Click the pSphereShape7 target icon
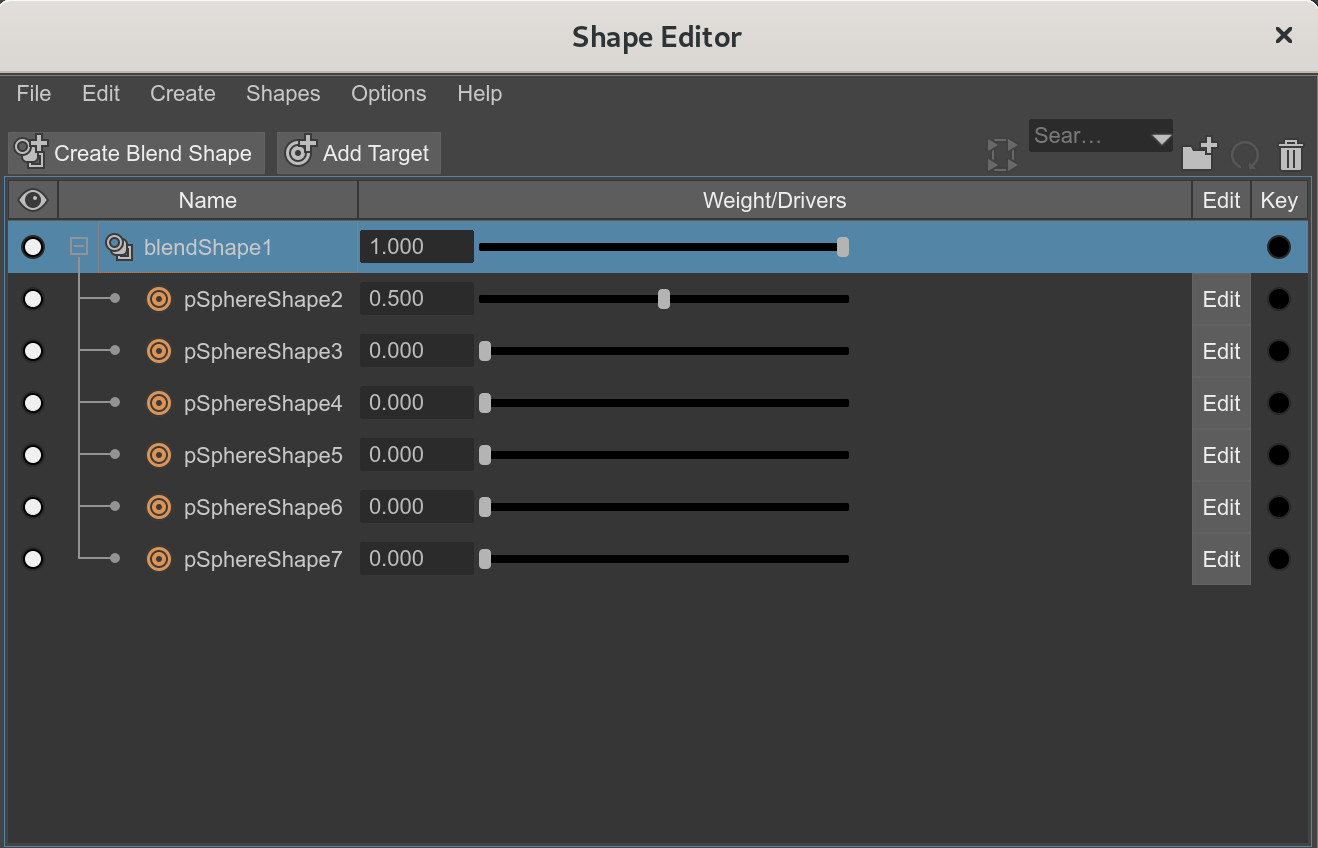The image size is (1318, 848). (x=159, y=559)
